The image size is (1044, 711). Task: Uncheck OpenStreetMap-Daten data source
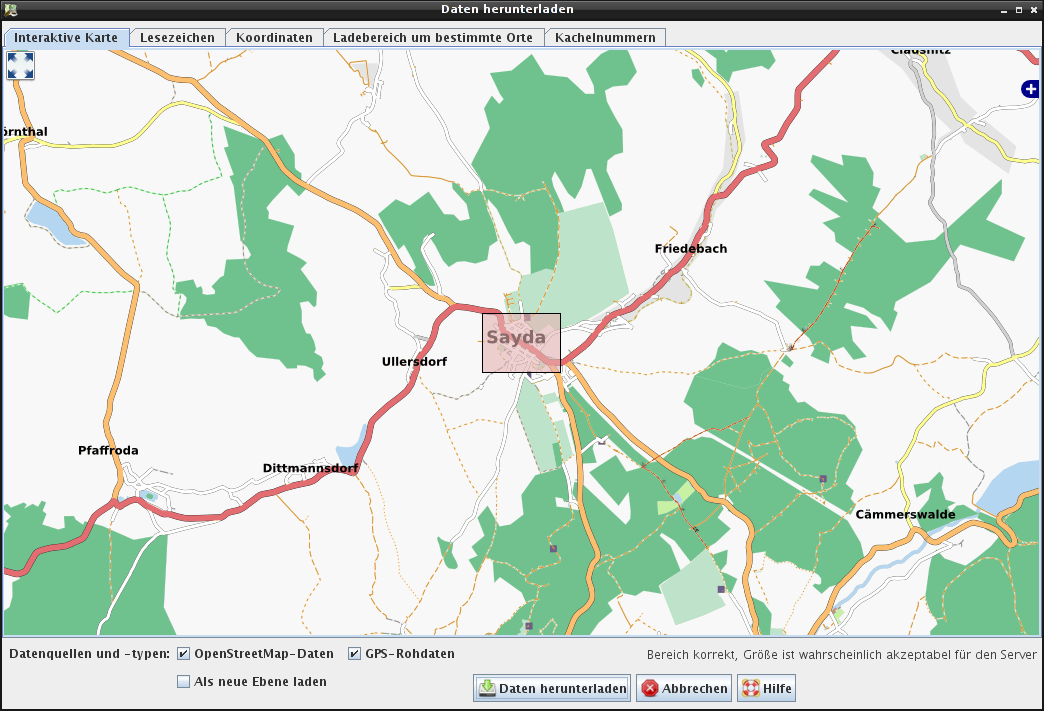click(184, 654)
